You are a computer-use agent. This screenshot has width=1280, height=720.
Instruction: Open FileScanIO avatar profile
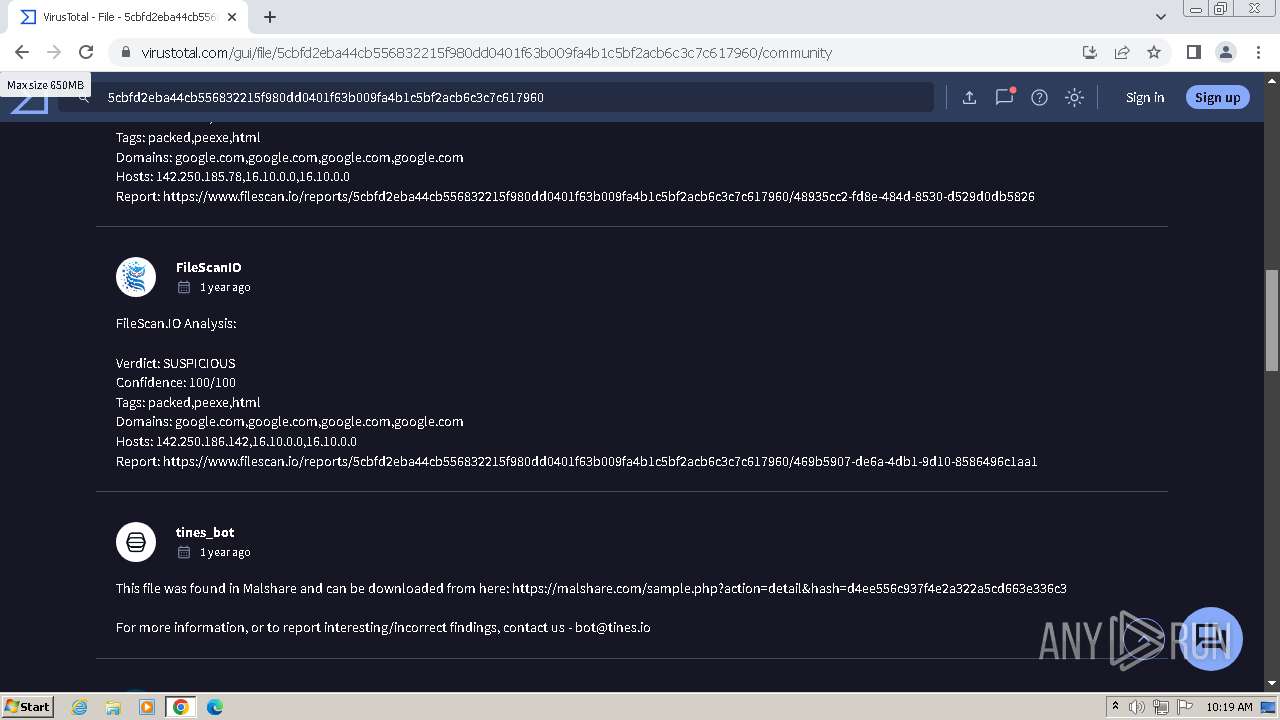point(136,277)
